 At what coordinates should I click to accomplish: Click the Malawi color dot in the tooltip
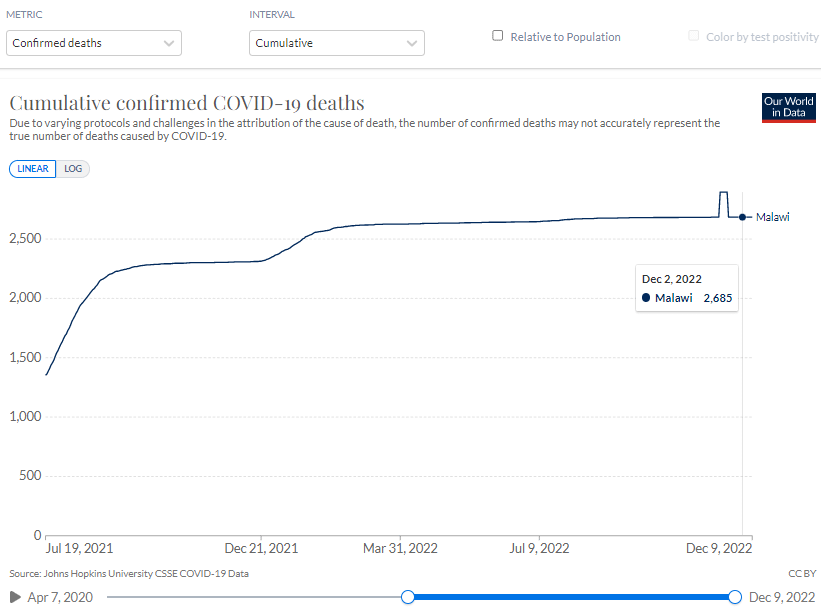646,298
